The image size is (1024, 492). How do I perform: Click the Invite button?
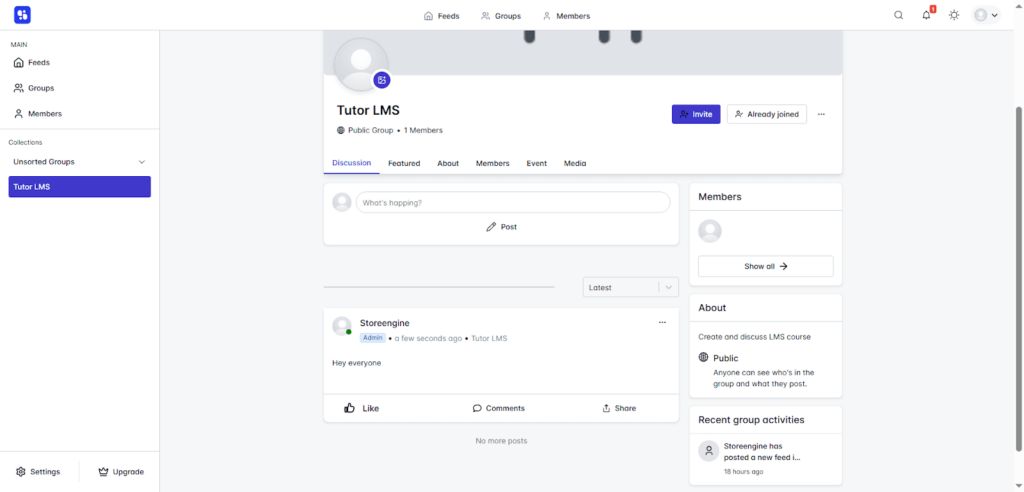[696, 114]
